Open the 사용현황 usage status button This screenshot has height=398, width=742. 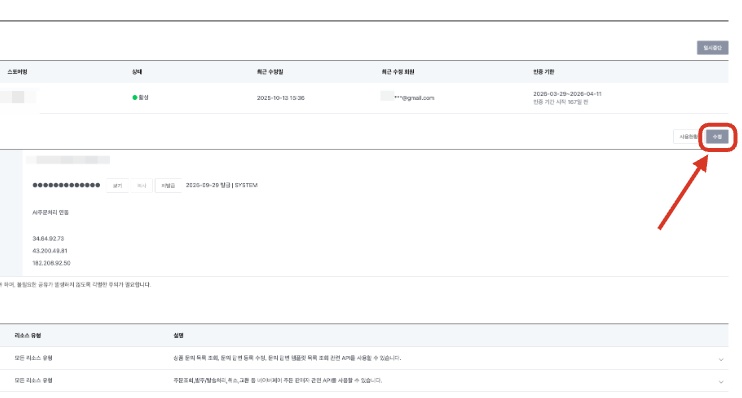(x=688, y=137)
